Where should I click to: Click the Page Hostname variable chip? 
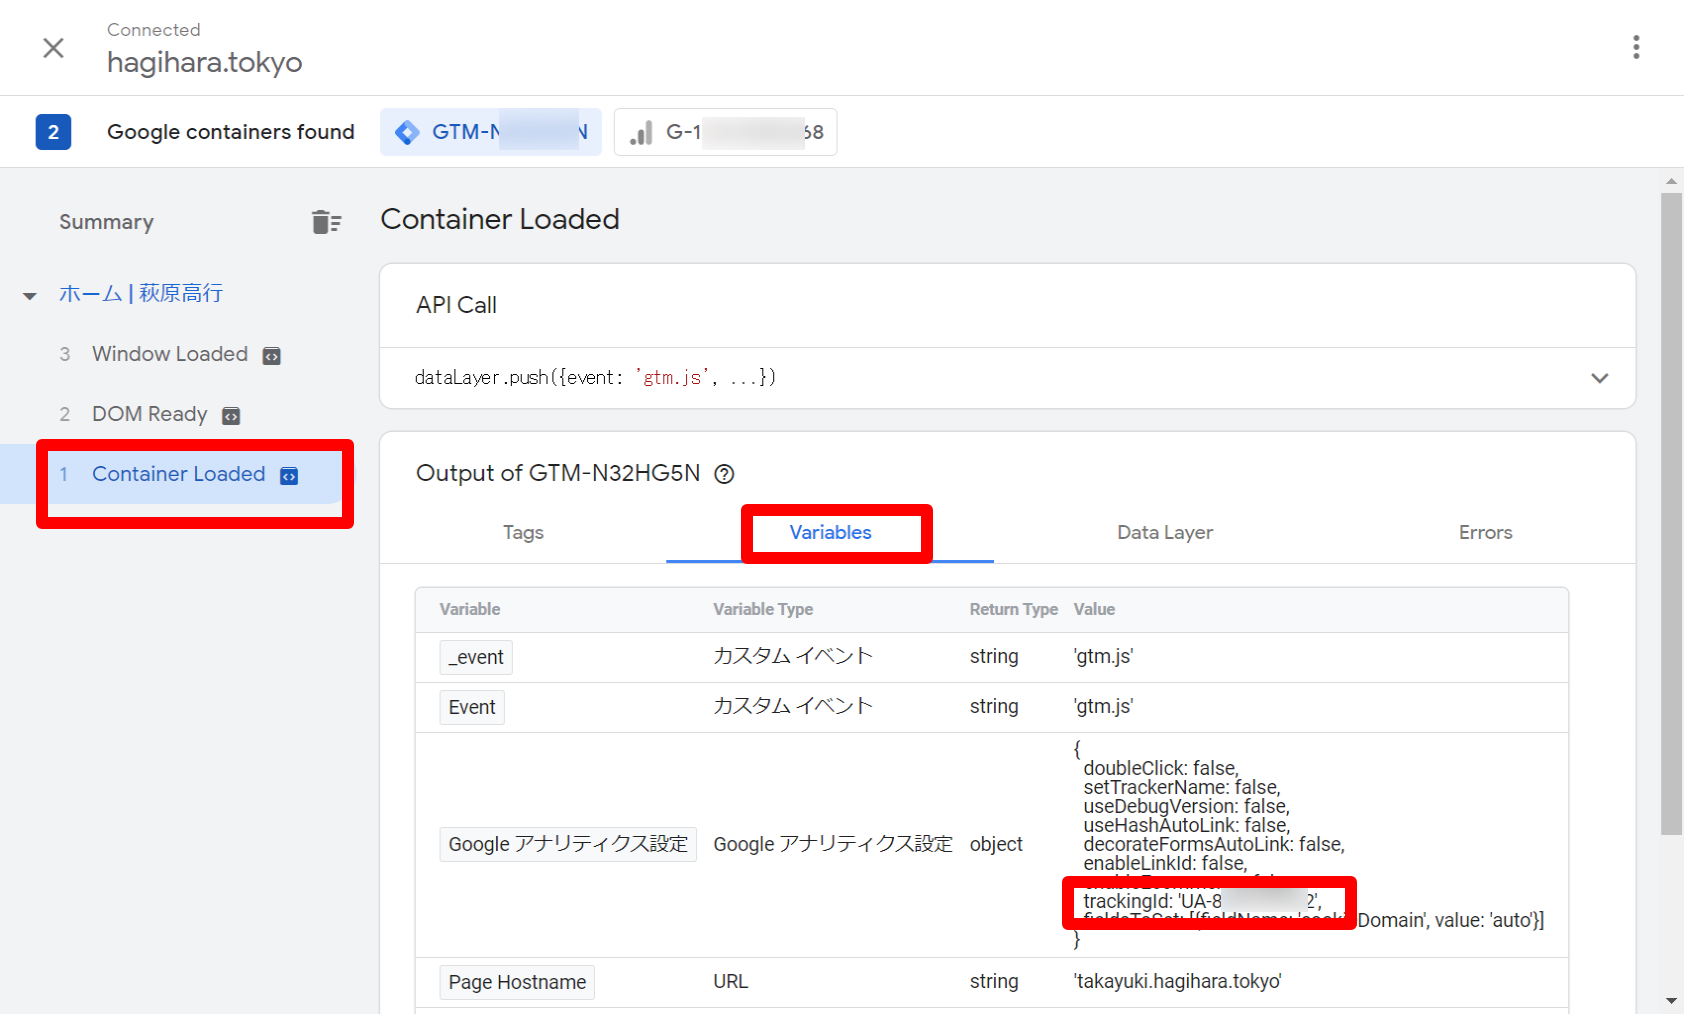517,982
